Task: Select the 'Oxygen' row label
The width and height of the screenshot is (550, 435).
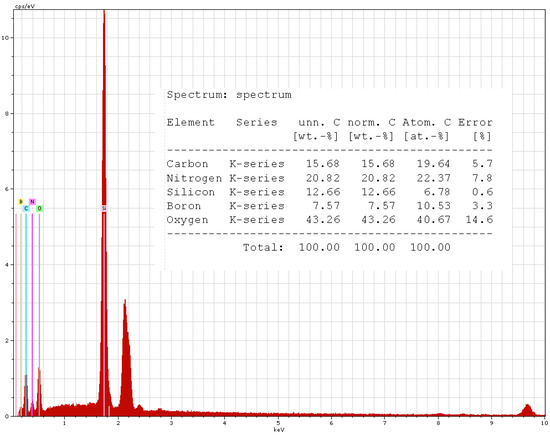Action: [187, 220]
